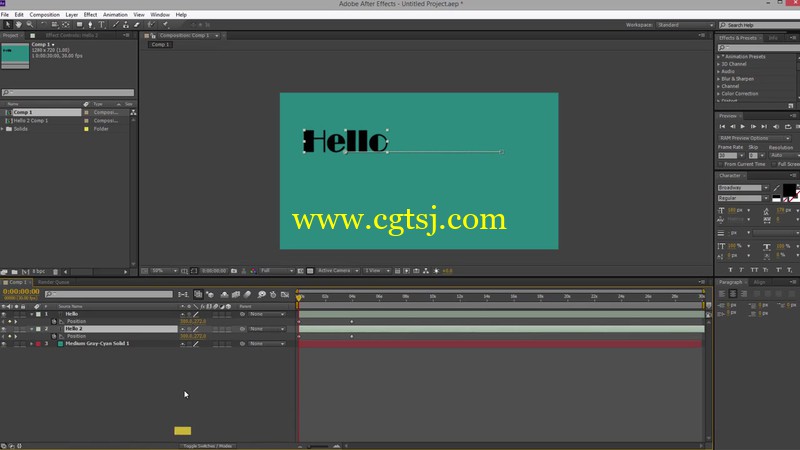The height and width of the screenshot is (450, 800).
Task: Open the Layer menu
Action: click(x=71, y=15)
